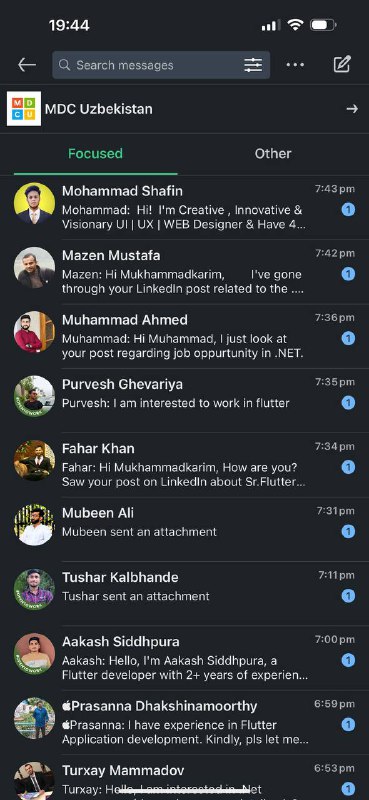The width and height of the screenshot is (369, 800).
Task: Open conversation with Mazen Mustafa
Action: (x=184, y=272)
